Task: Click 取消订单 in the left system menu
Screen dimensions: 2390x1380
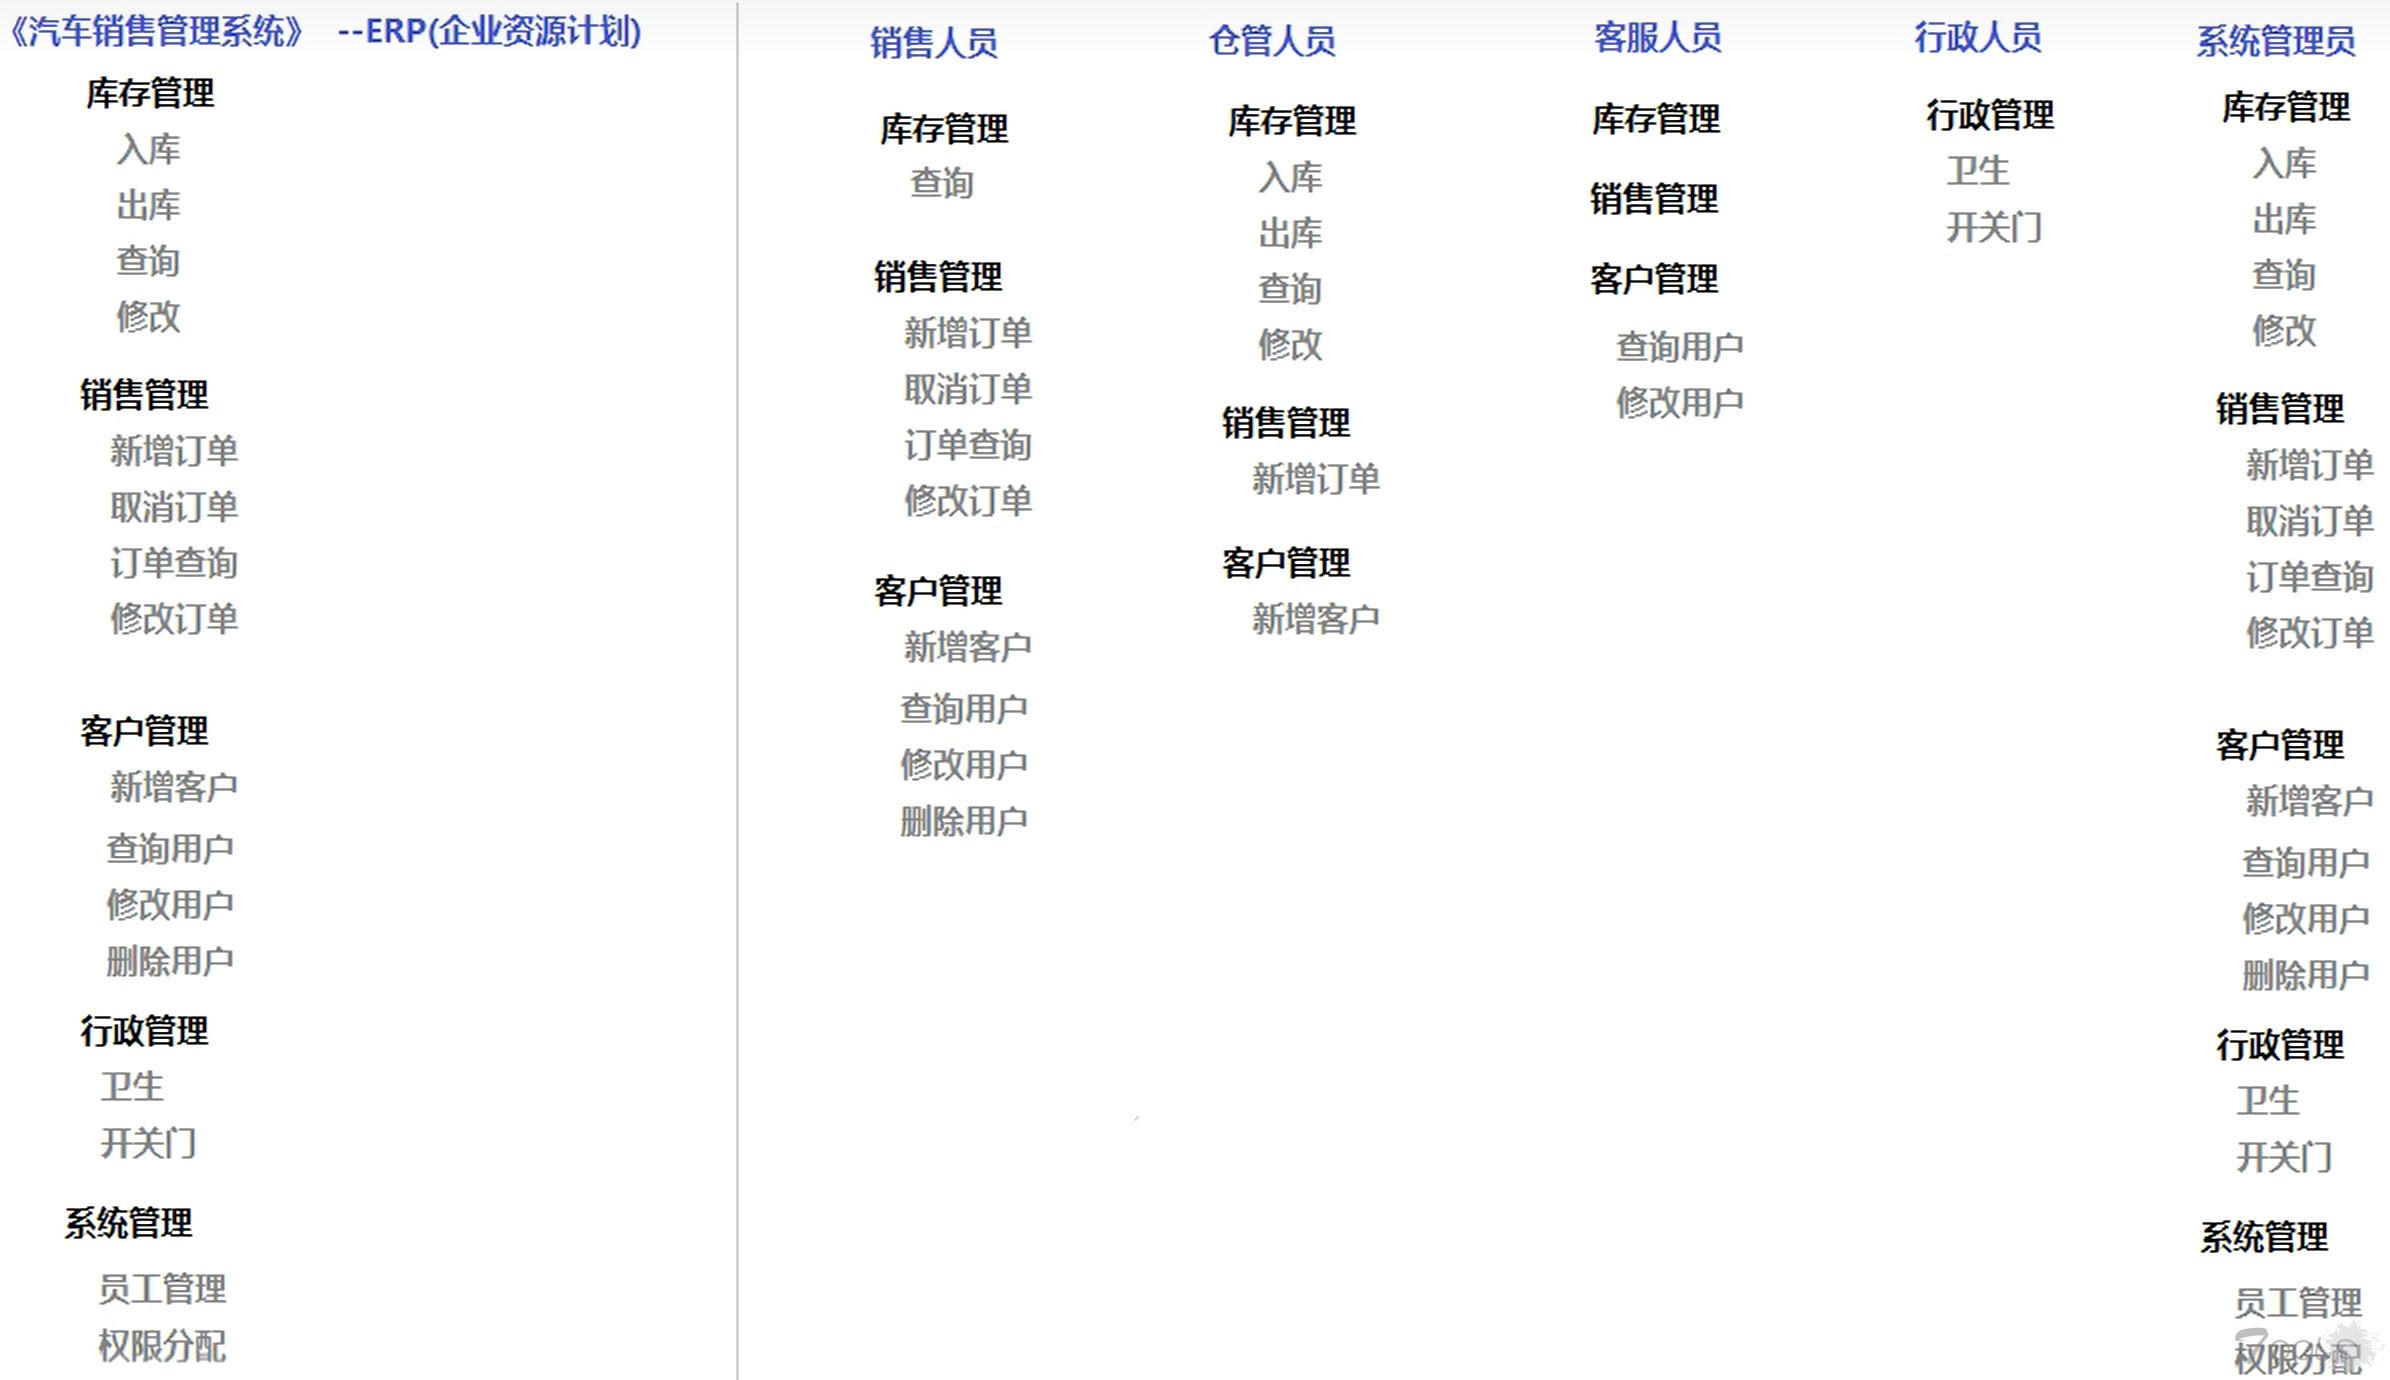Action: [x=174, y=507]
